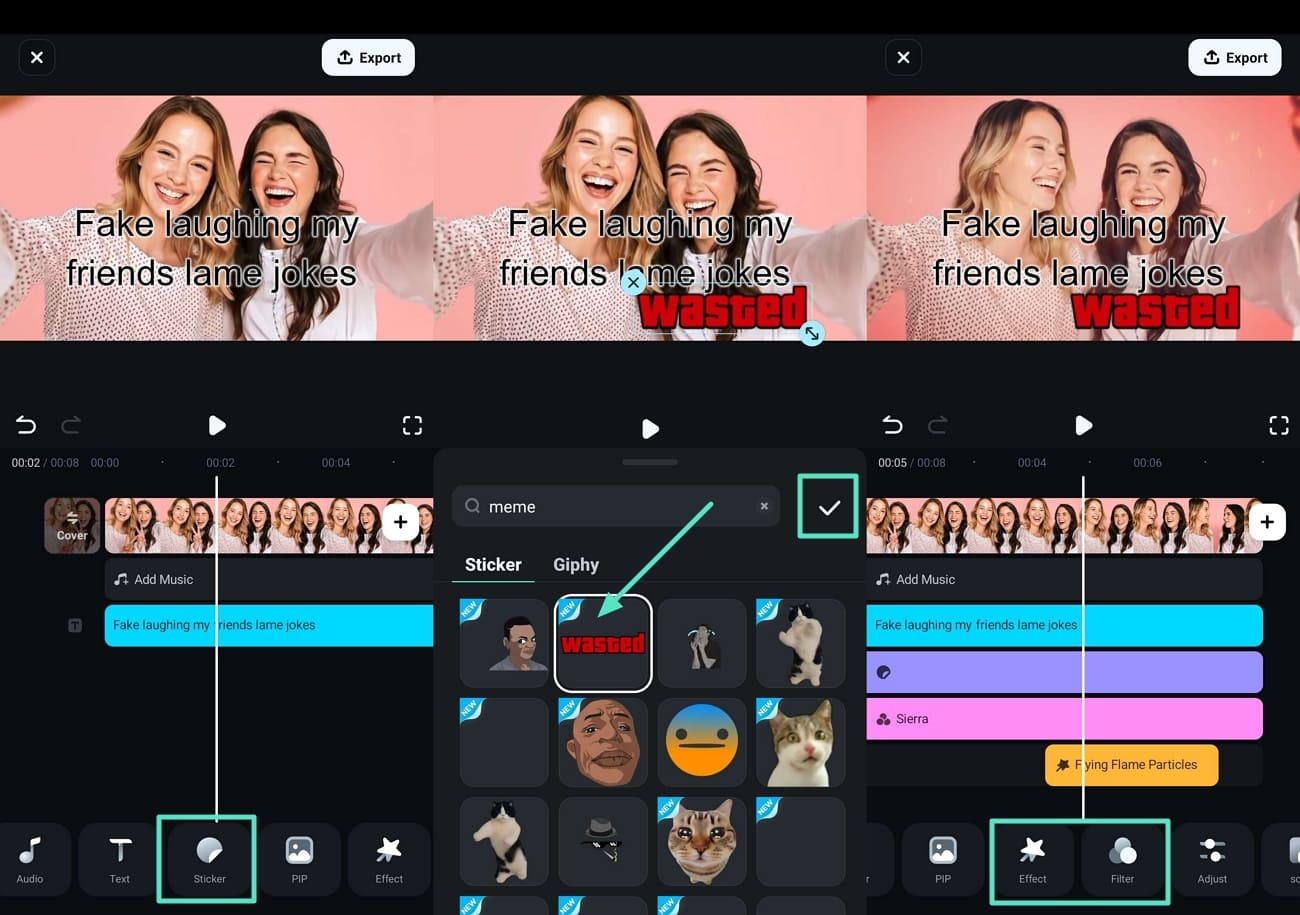Choose the facepalm man sticker
This screenshot has width=1300, height=915.
tap(702, 643)
